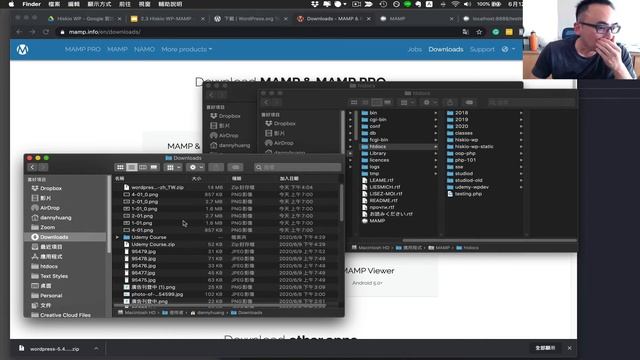Image resolution: width=640 pixels, height=360 pixels.
Task: Open the Downloads nav link
Action: pos(446,49)
